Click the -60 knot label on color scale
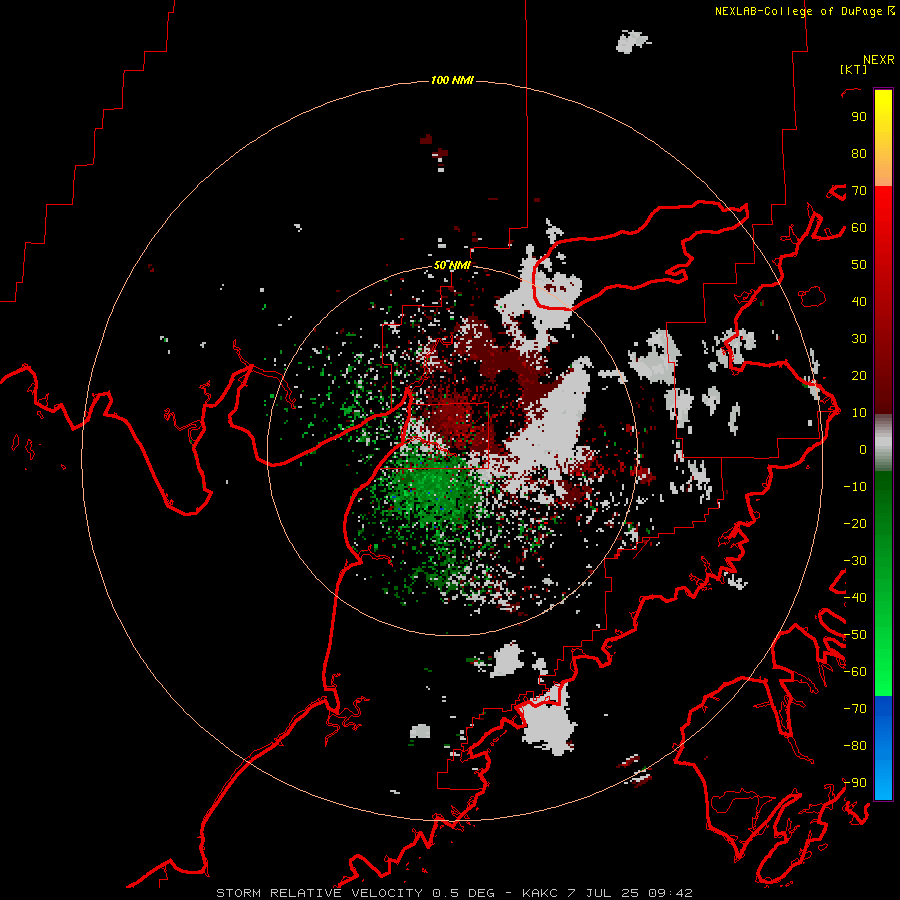Screen dimensions: 900x900 click(855, 672)
